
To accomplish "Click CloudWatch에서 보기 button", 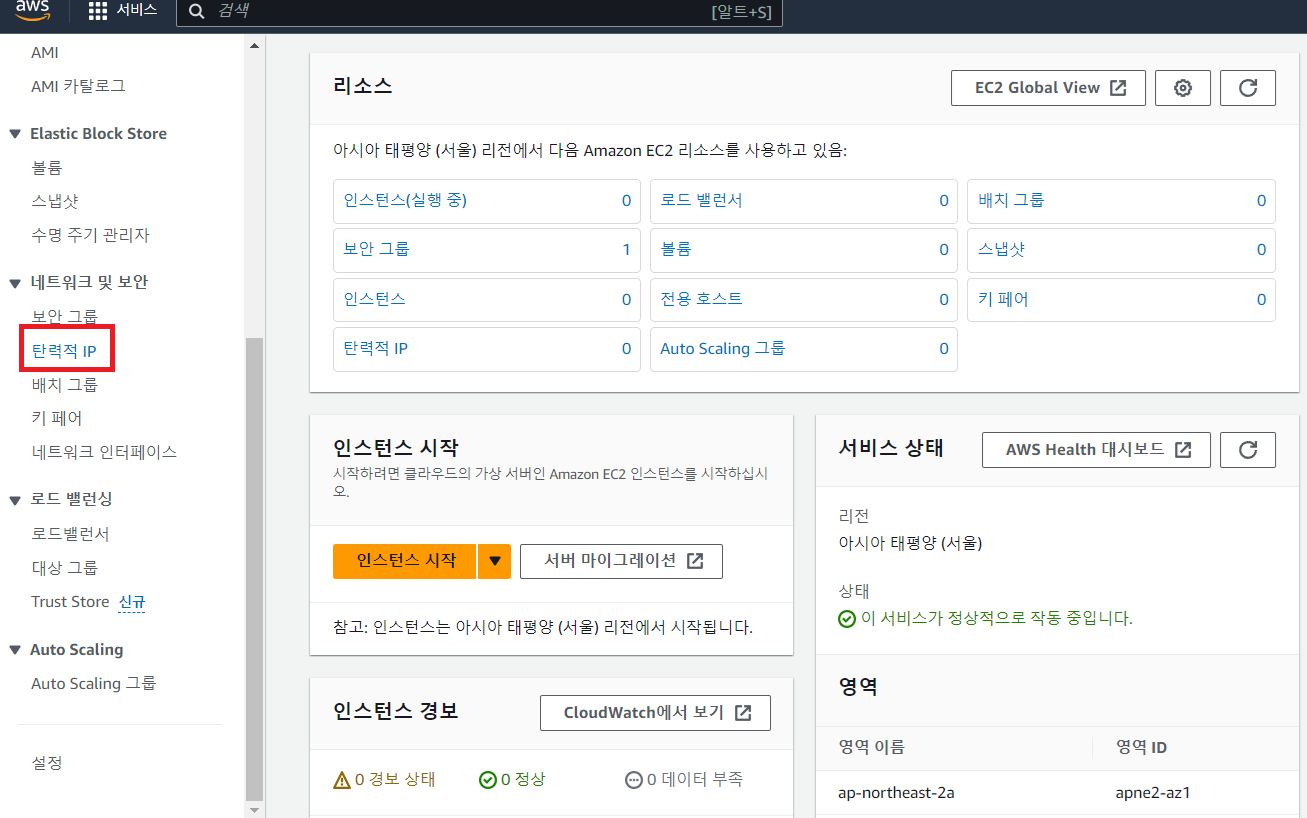I will click(655, 713).
